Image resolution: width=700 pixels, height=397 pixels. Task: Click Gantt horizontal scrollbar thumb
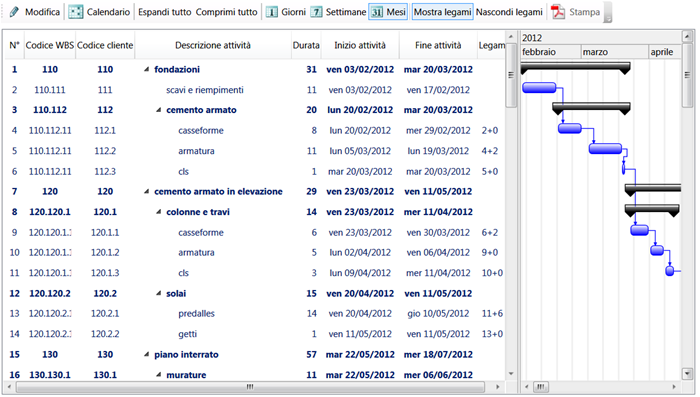point(541,387)
